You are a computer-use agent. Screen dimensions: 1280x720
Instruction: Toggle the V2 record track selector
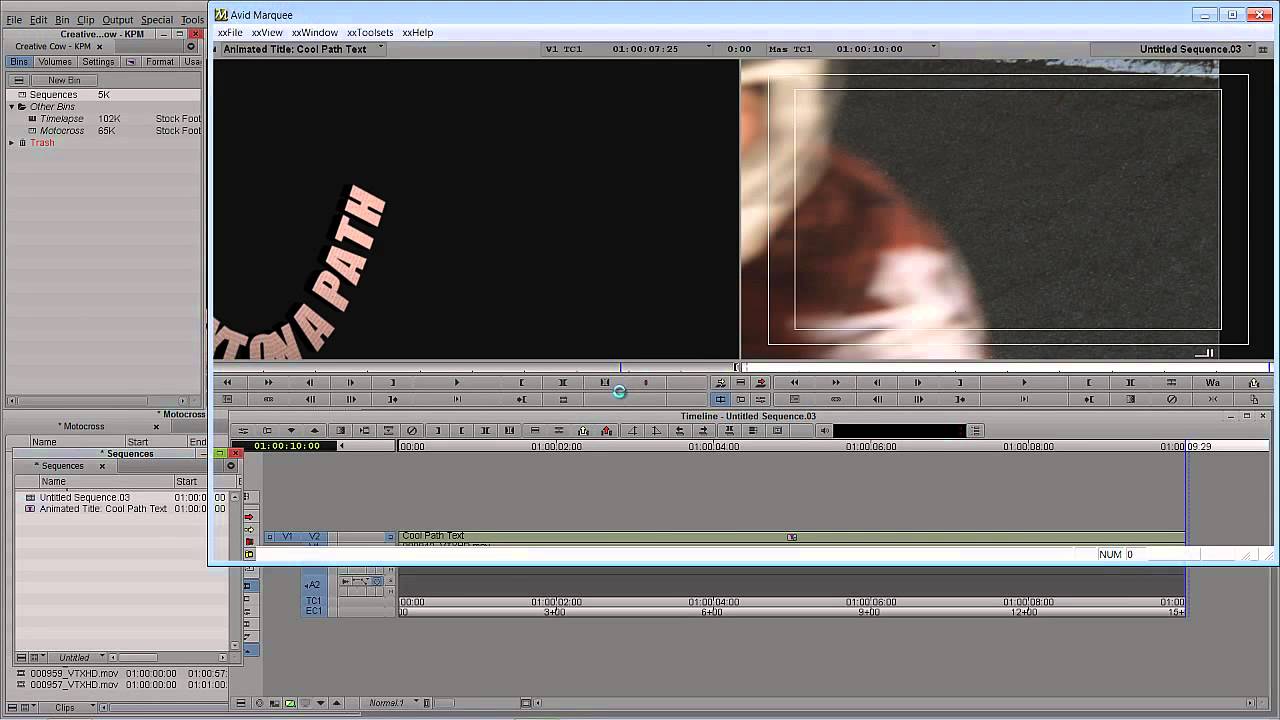tap(314, 537)
